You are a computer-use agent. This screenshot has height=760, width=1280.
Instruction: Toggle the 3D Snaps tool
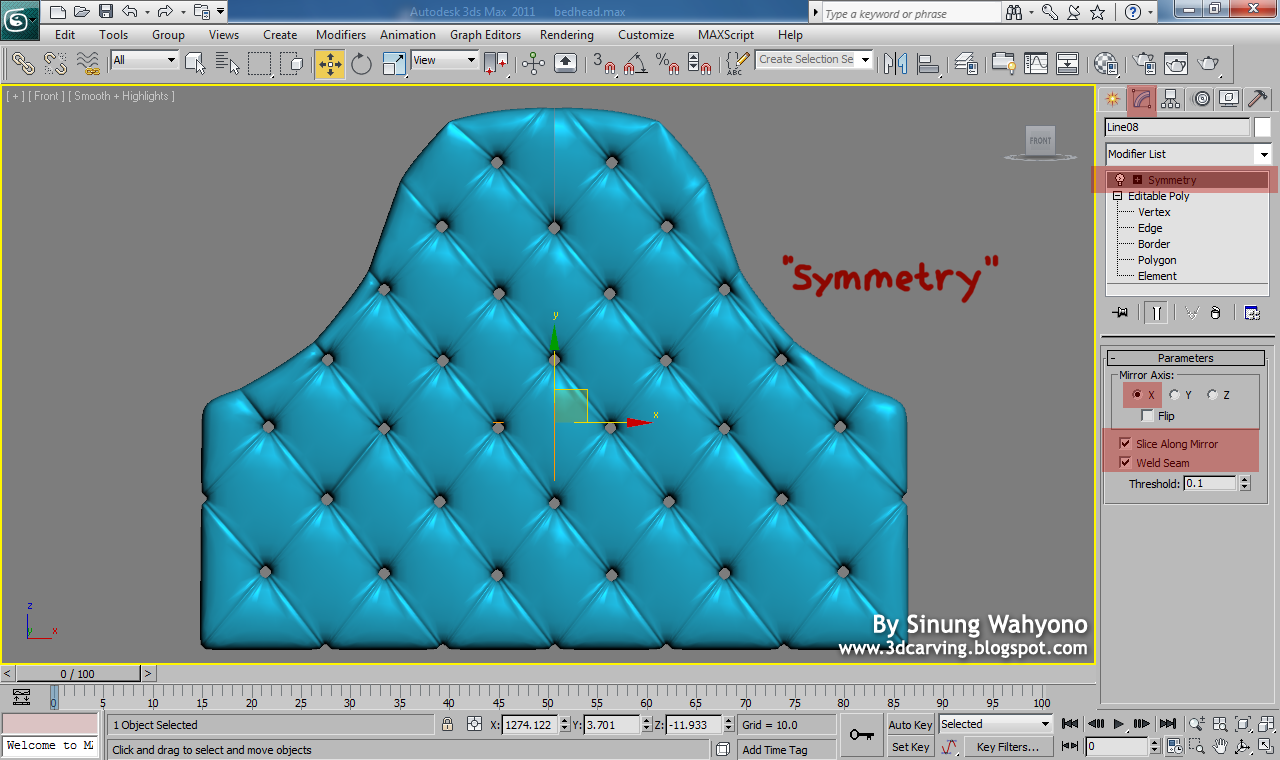tap(604, 64)
